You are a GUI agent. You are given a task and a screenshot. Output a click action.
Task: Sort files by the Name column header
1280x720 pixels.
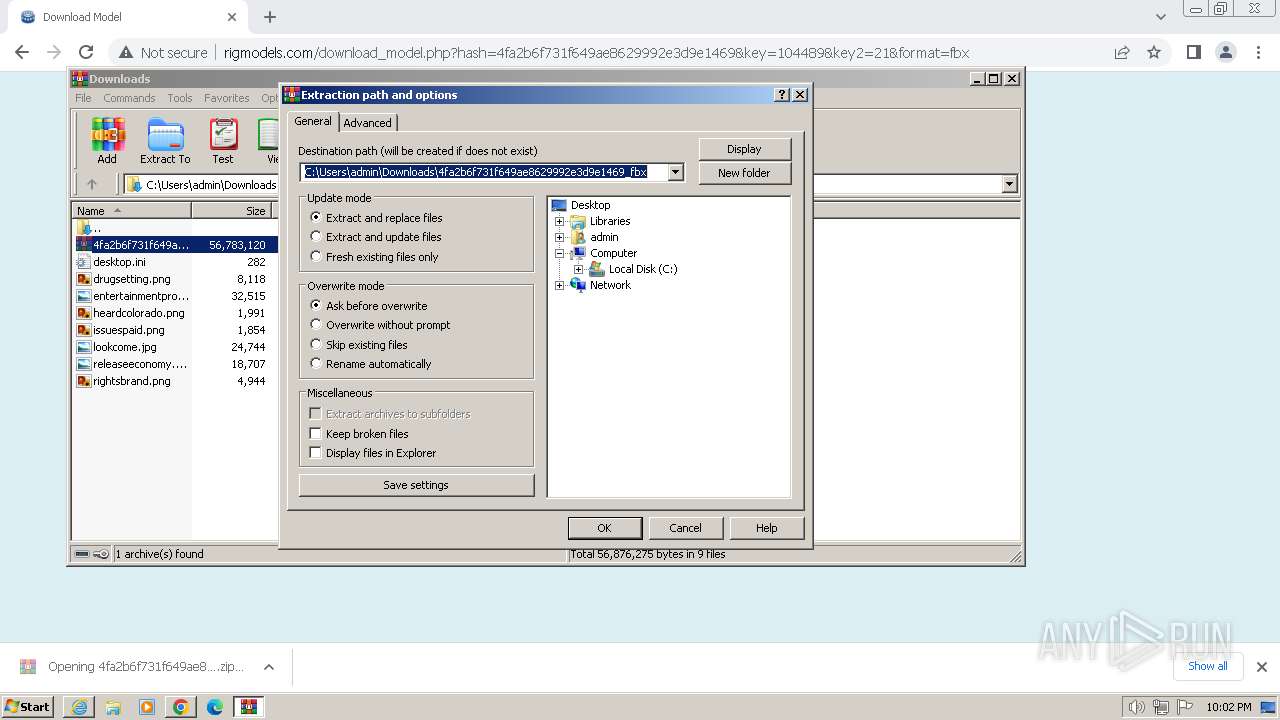click(x=131, y=210)
